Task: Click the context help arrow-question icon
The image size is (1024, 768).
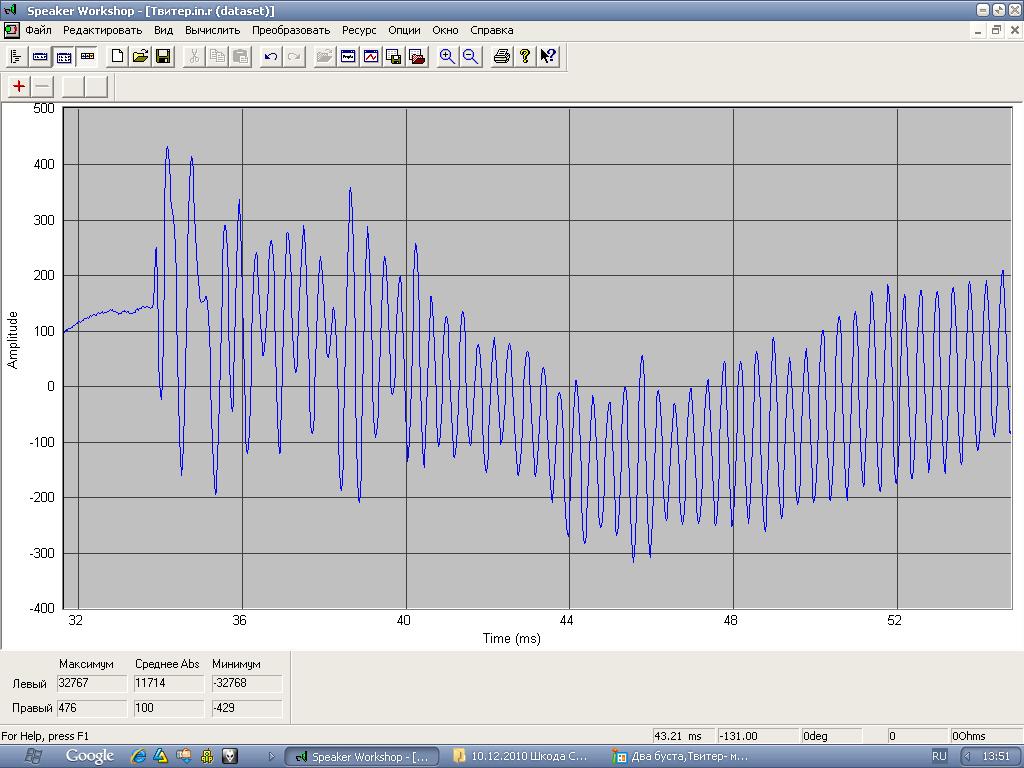Action: [x=548, y=56]
